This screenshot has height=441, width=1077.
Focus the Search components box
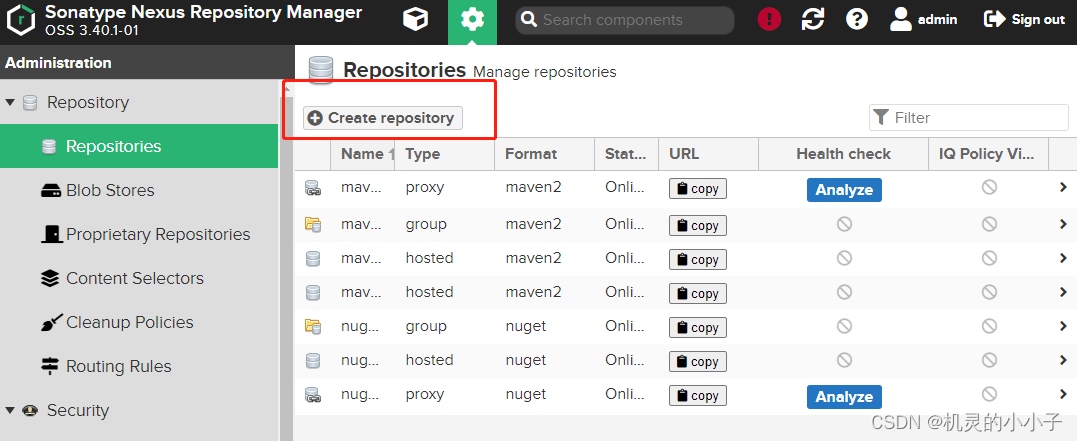[624, 20]
